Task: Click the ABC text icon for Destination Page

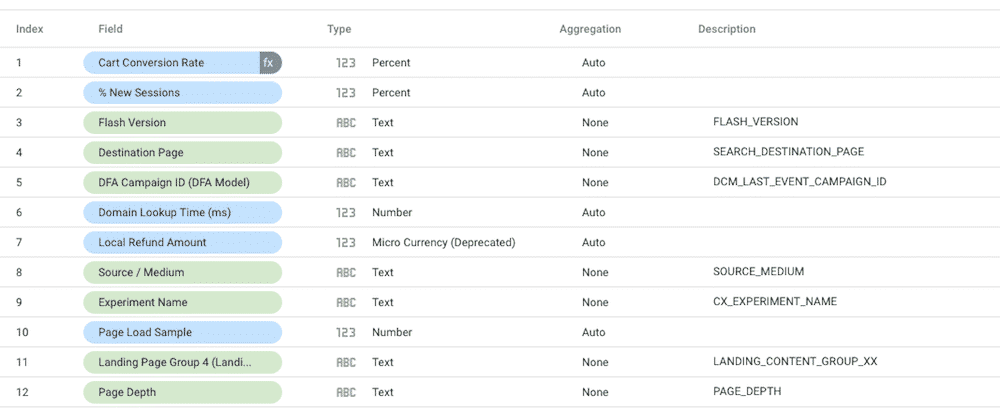Action: coord(346,153)
